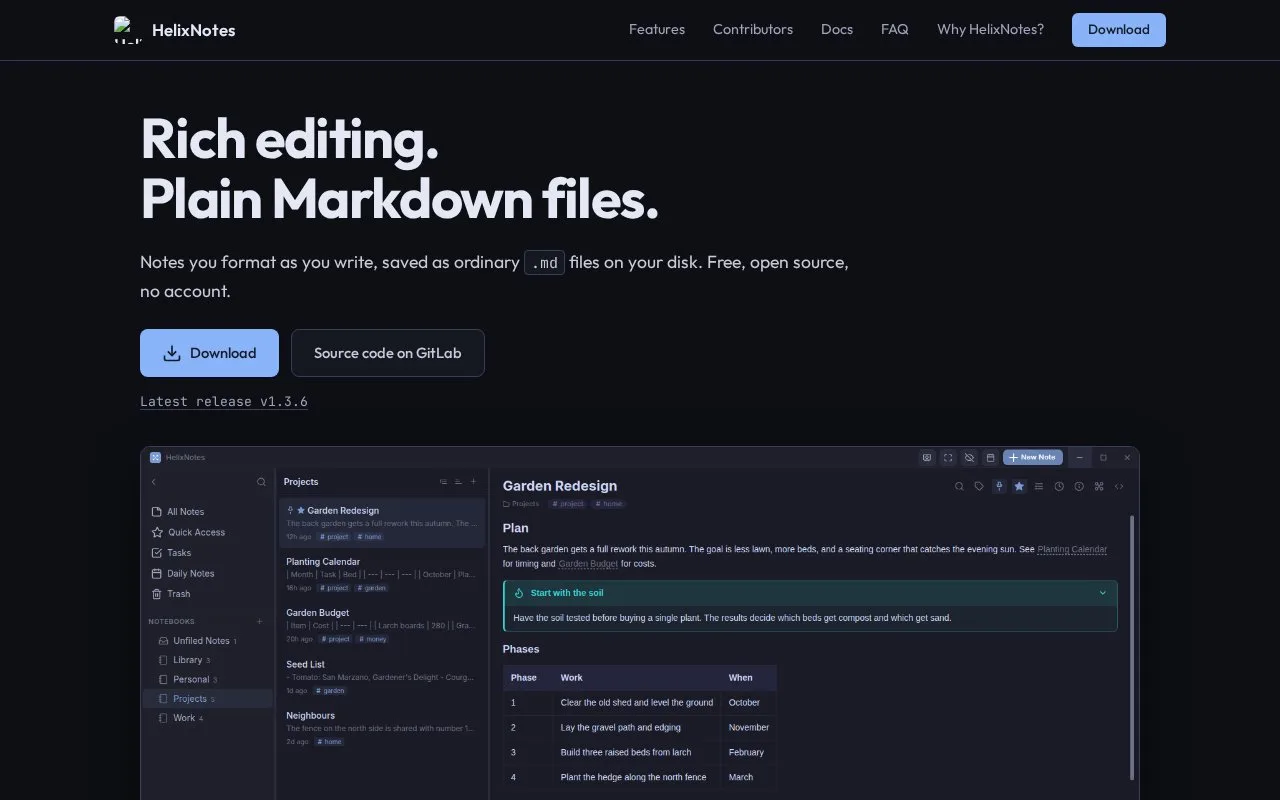Toggle the crossed-out eye icon
Image resolution: width=1280 pixels, height=800 pixels.
click(969, 457)
